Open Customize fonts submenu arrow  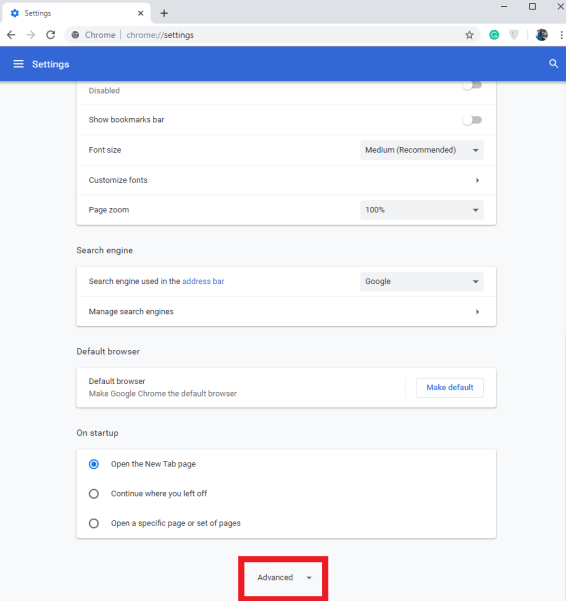[x=477, y=180]
